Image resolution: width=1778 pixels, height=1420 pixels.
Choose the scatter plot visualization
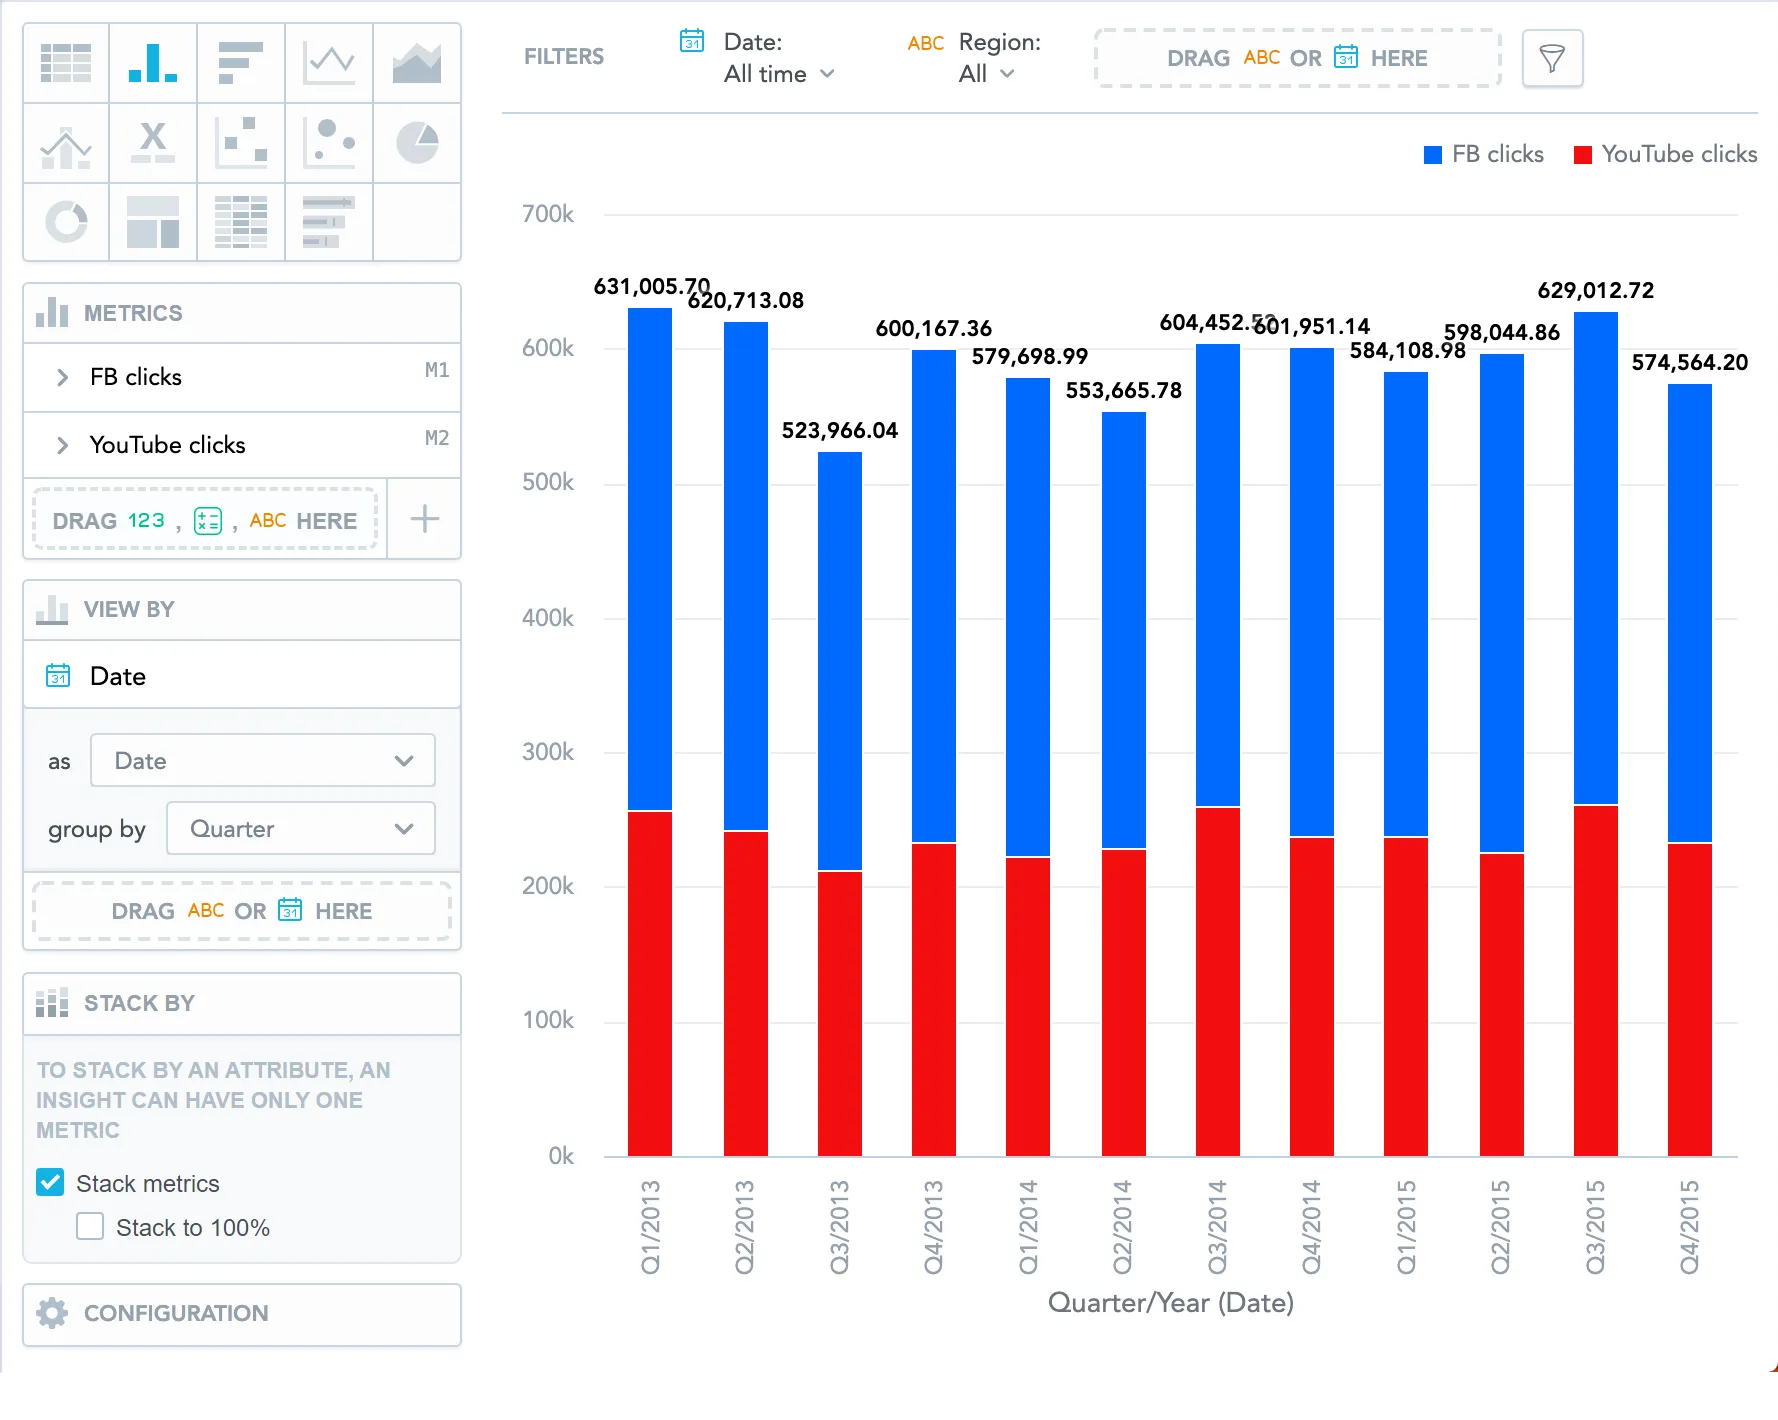(x=240, y=143)
